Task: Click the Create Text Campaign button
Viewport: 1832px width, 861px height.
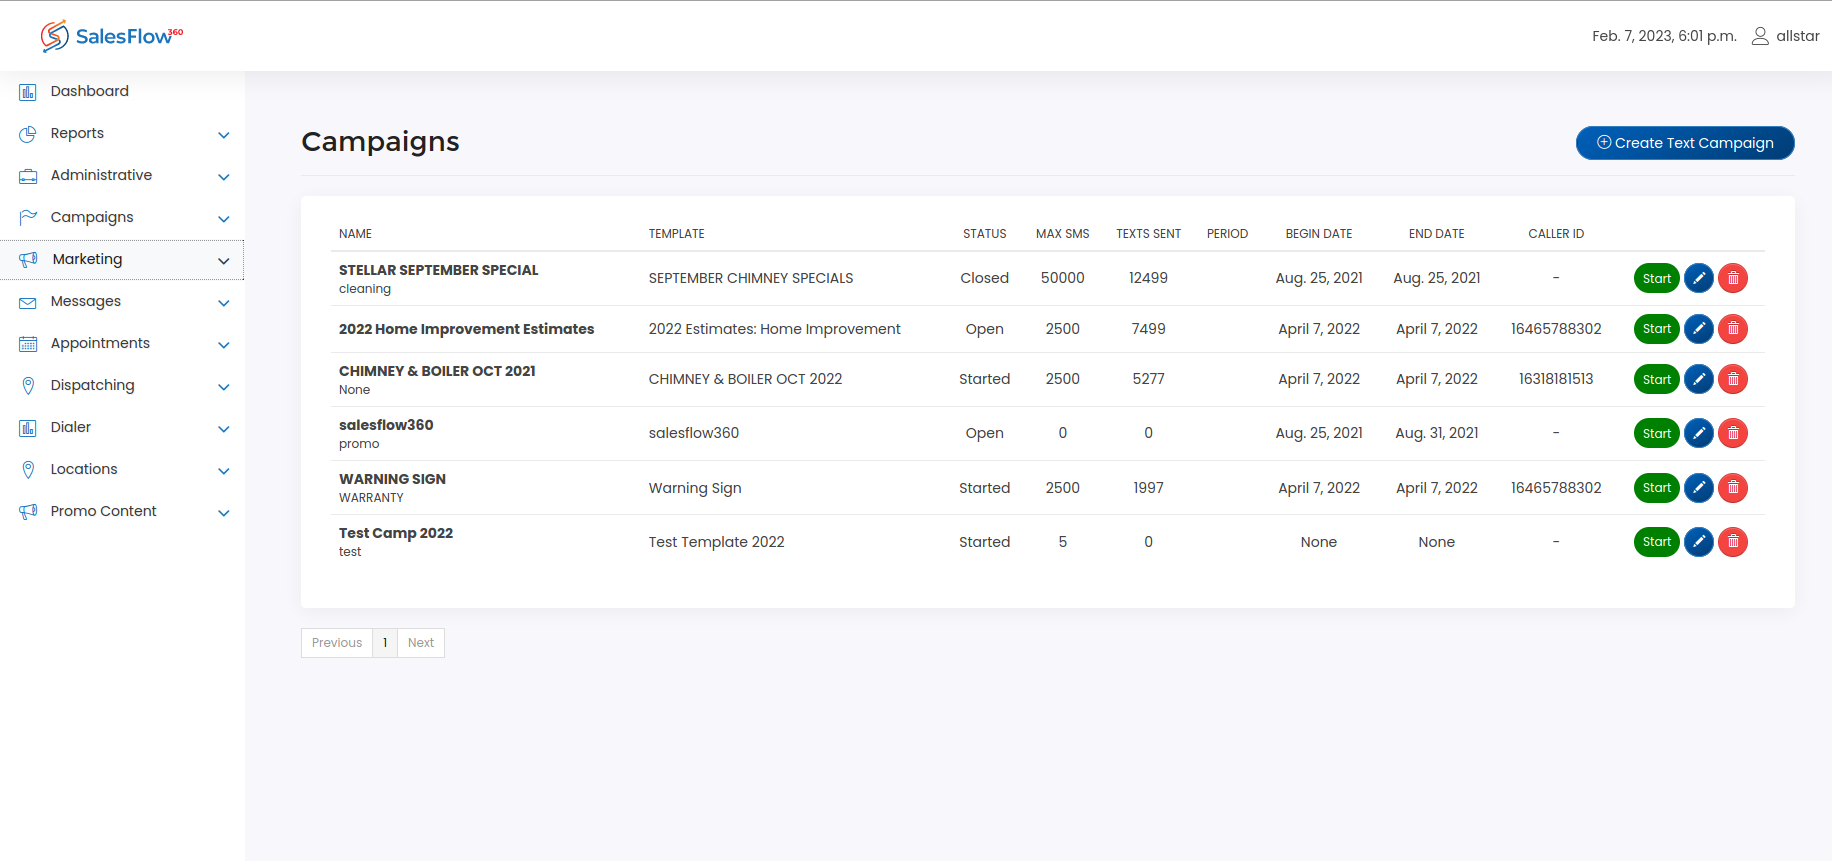Action: (x=1685, y=143)
